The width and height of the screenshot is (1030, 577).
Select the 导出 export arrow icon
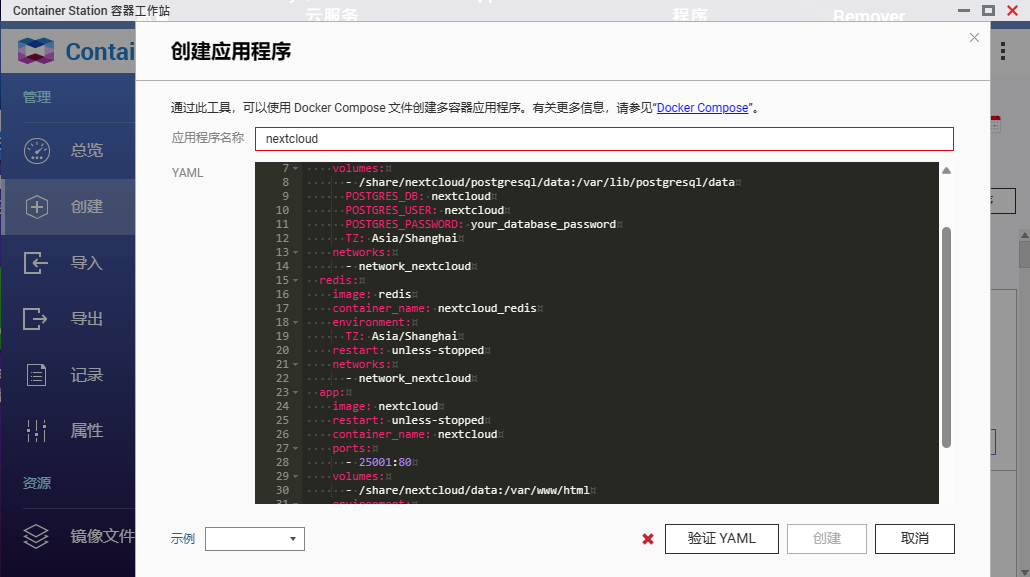point(37,319)
